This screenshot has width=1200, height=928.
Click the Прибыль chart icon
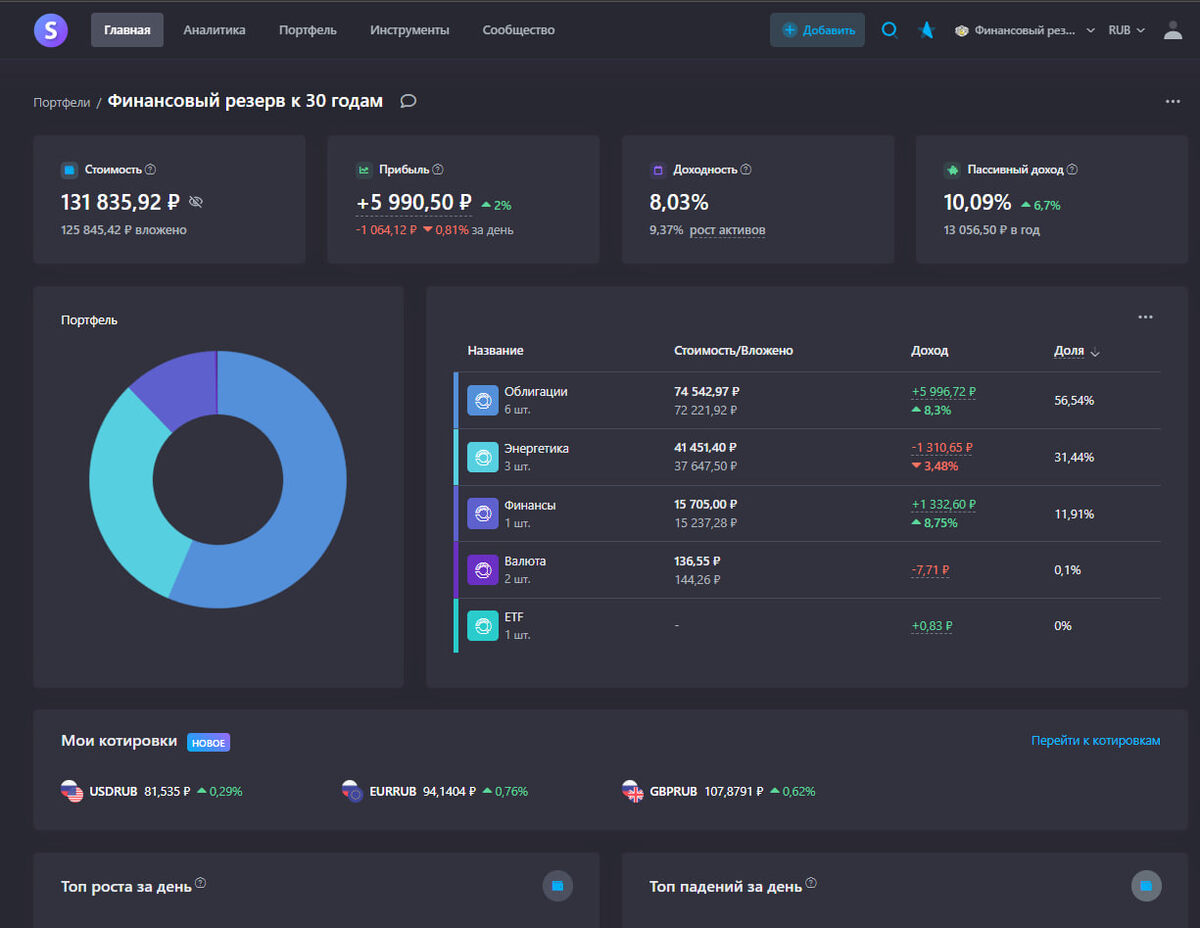366,169
